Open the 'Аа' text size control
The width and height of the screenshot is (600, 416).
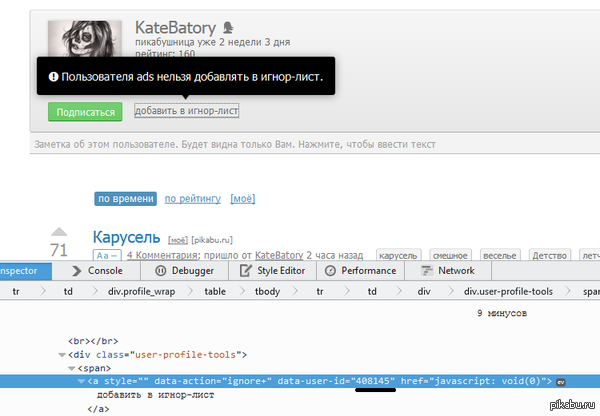(x=106, y=256)
